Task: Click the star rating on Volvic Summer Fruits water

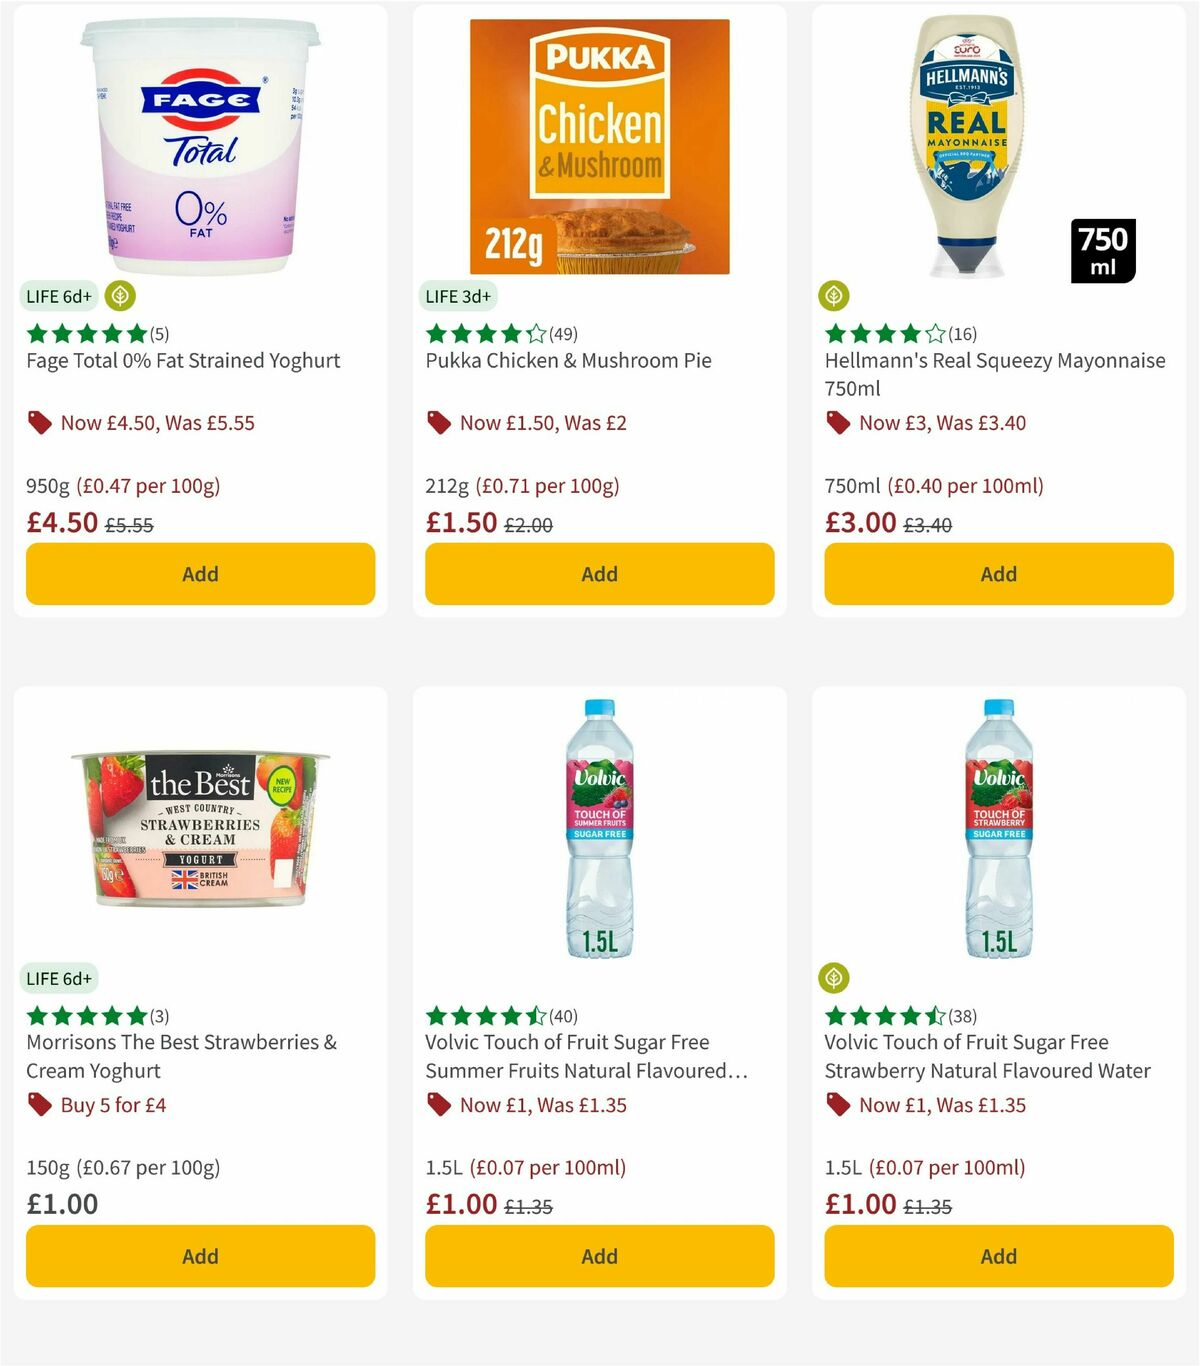Action: click(485, 1015)
